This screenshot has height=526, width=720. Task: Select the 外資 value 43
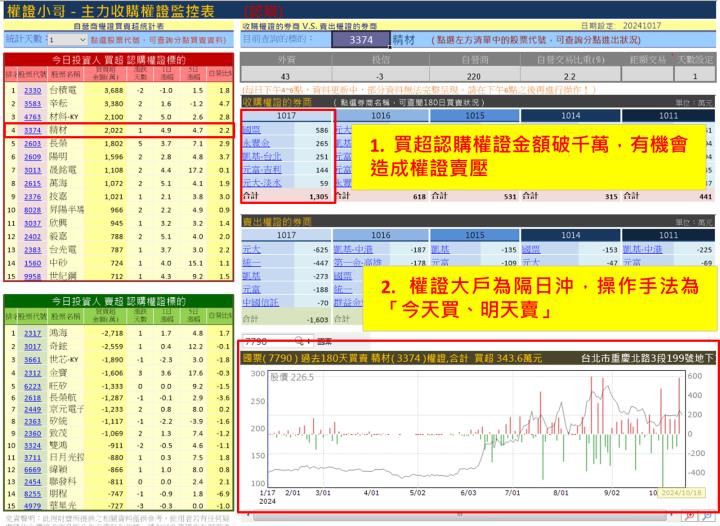285,76
